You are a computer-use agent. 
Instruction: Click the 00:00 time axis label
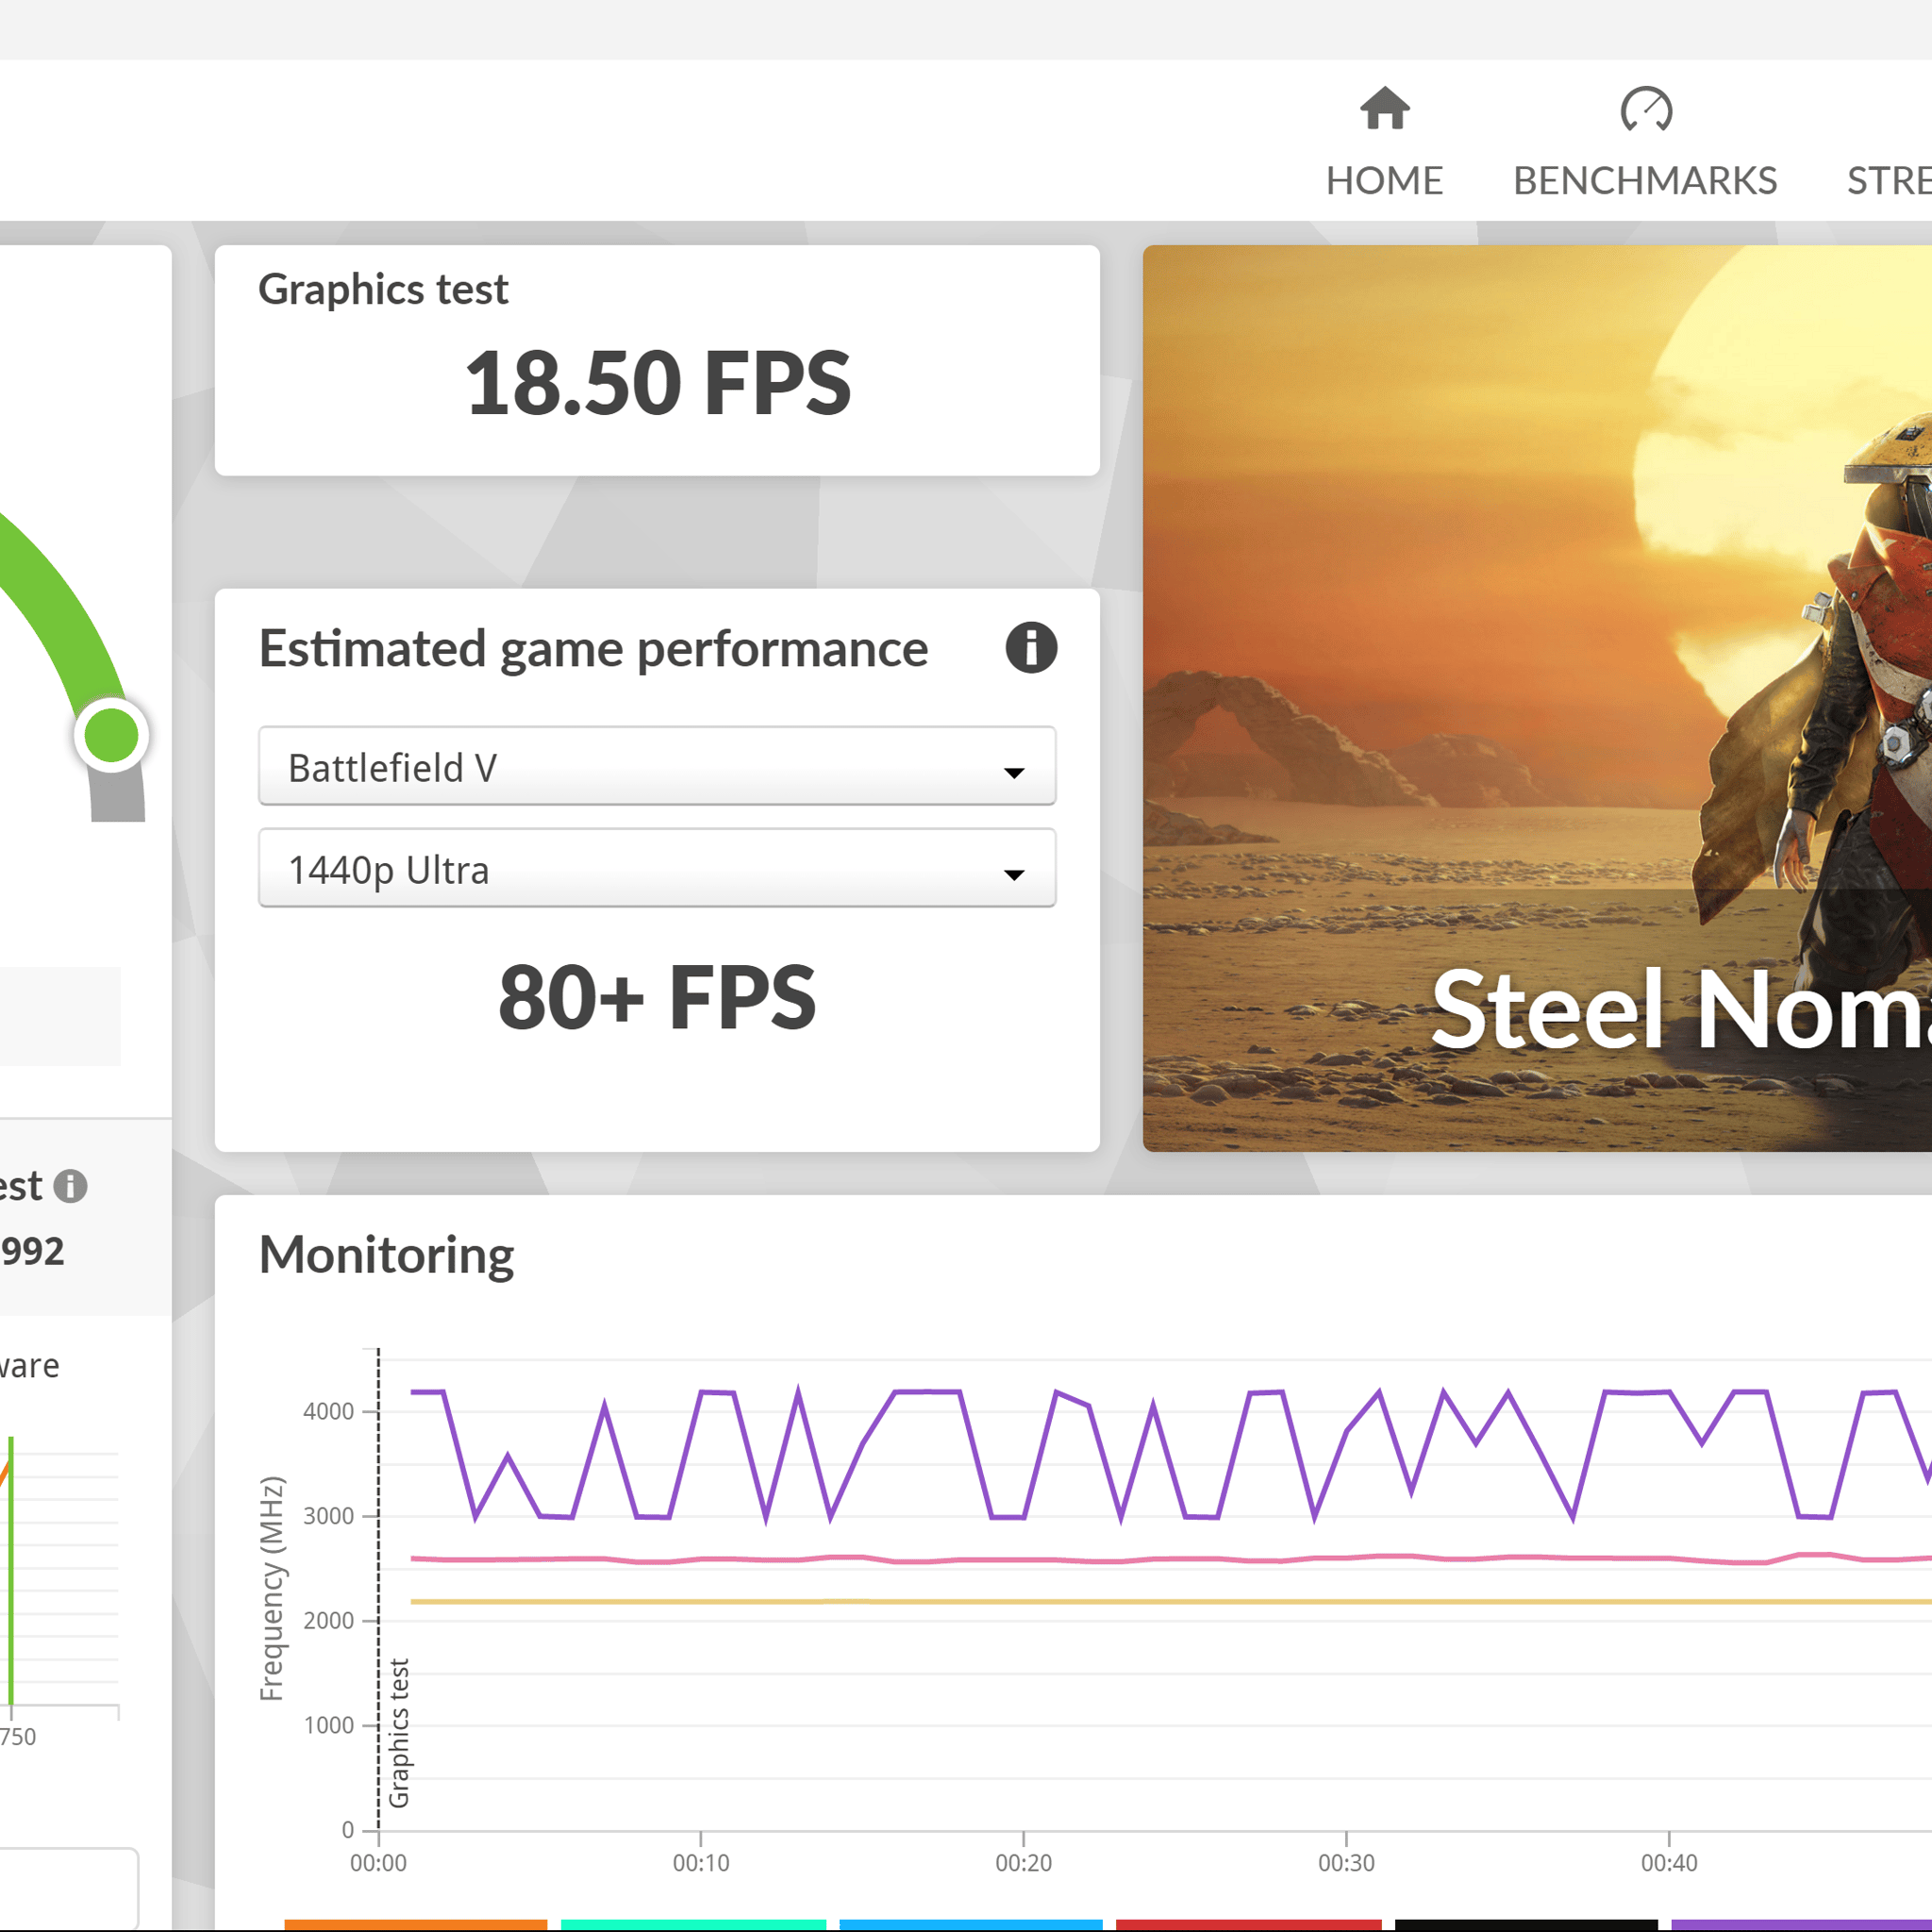coord(378,1863)
